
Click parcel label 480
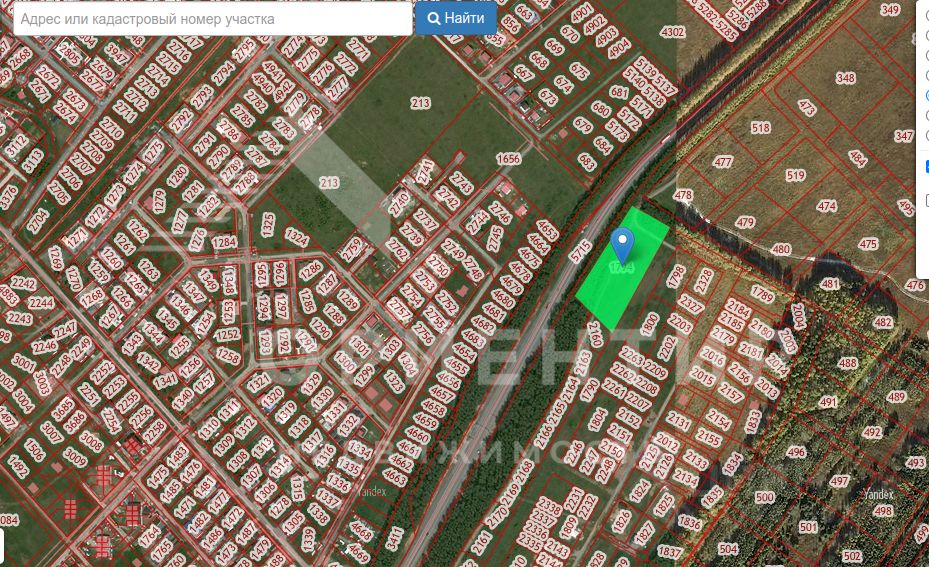pyautogui.click(x=781, y=249)
